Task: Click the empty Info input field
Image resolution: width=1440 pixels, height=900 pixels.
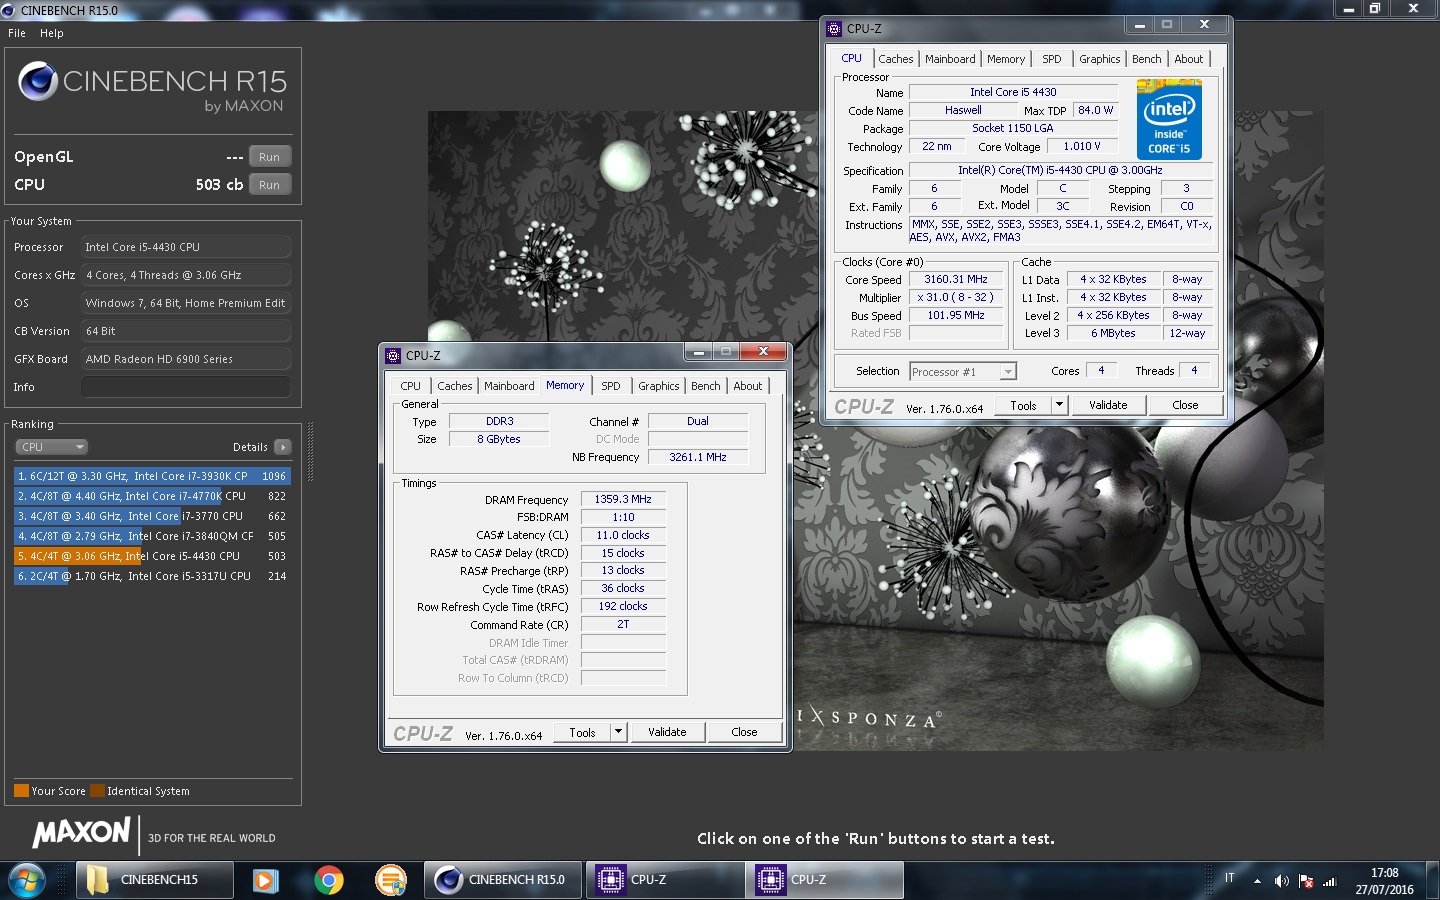Action: coord(186,387)
